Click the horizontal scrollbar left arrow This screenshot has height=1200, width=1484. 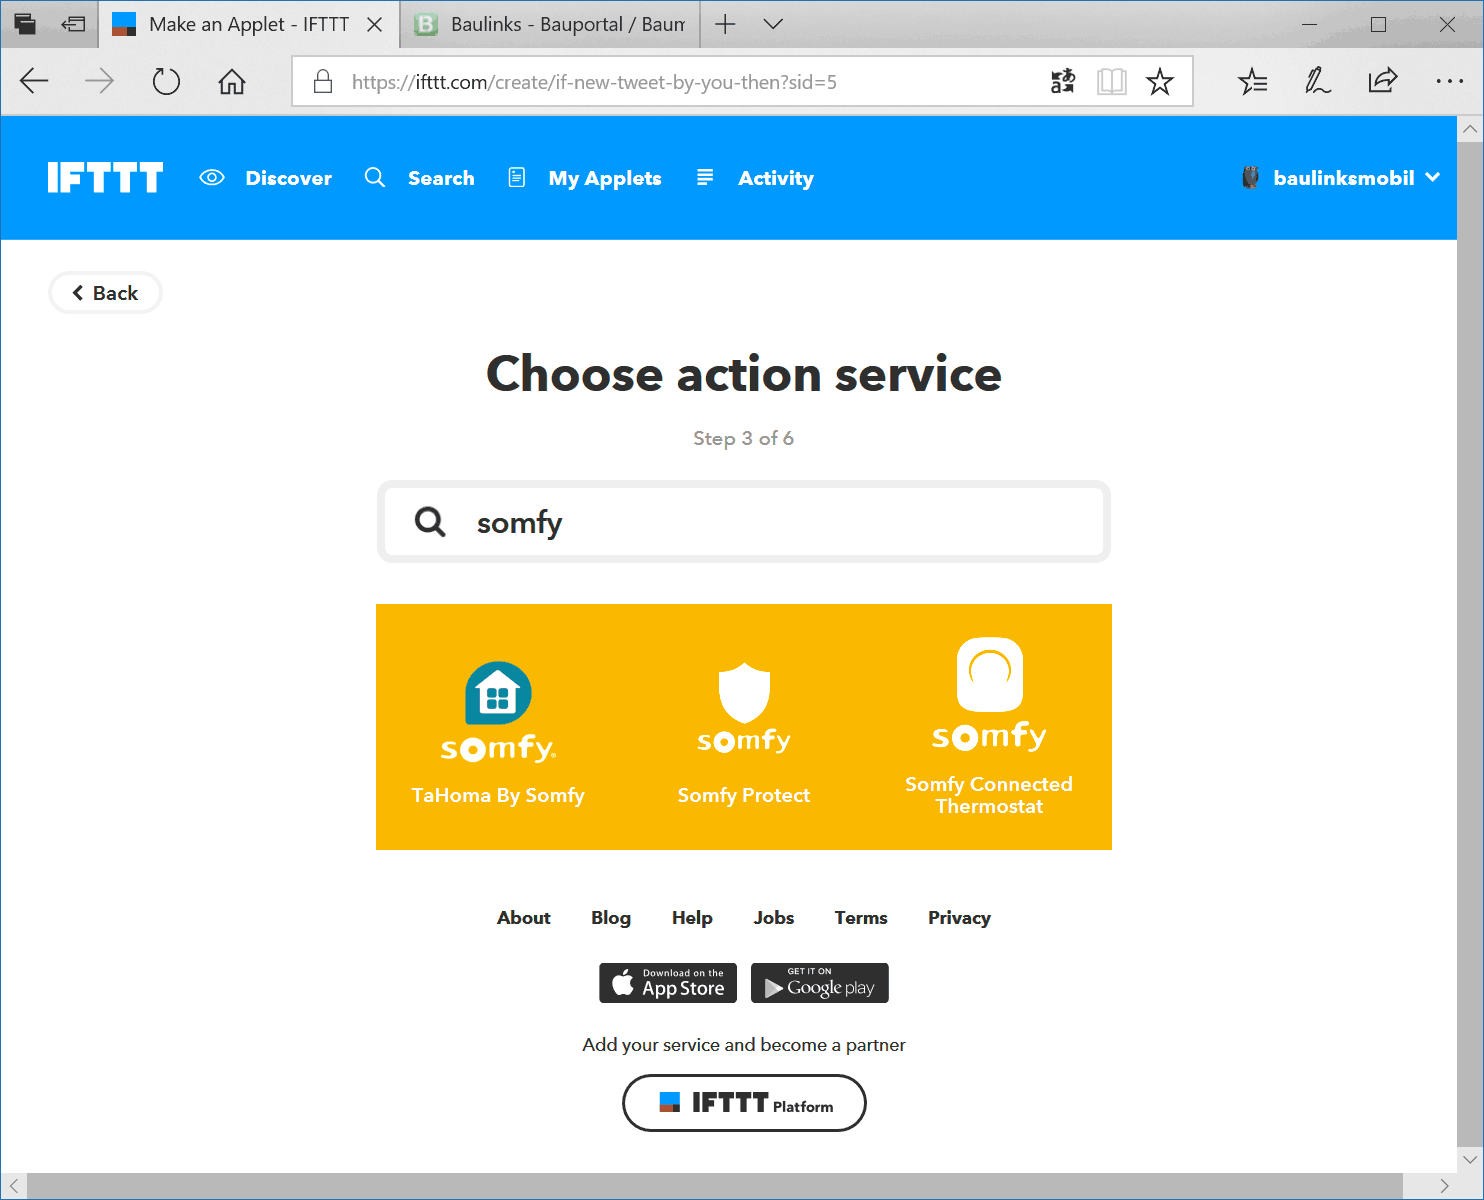14,1186
